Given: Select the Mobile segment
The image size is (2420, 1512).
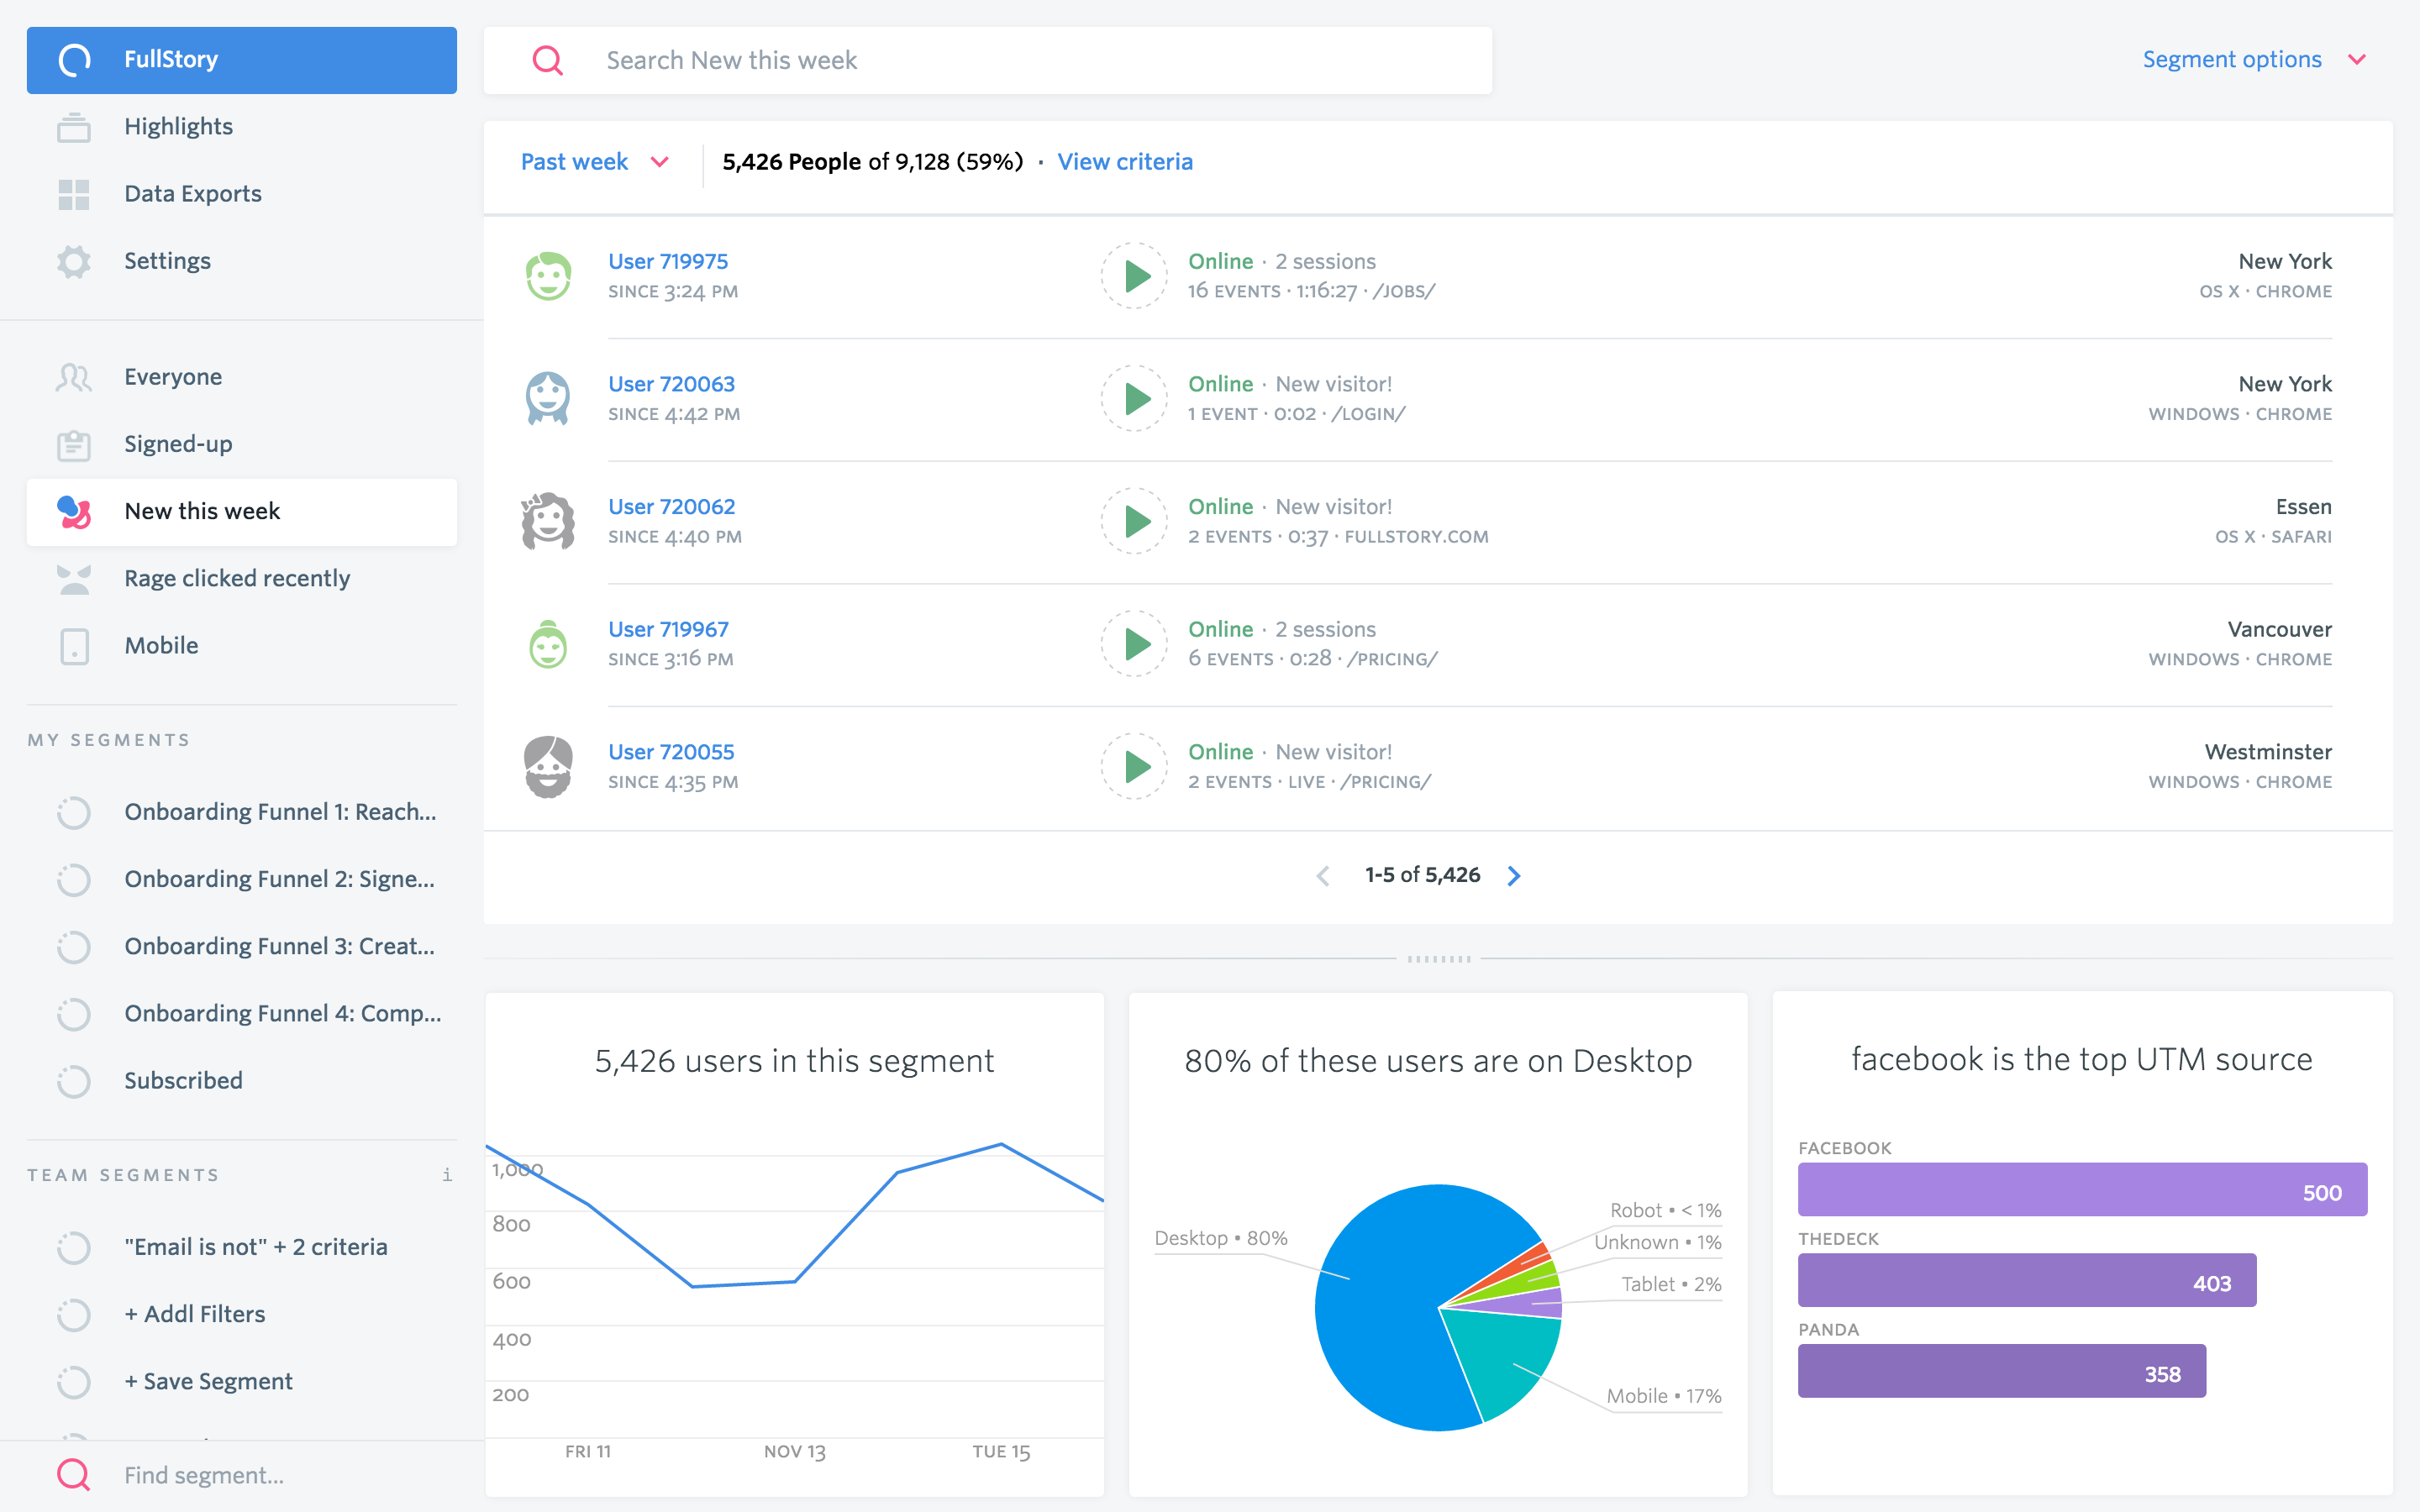Looking at the screenshot, I should click(161, 646).
